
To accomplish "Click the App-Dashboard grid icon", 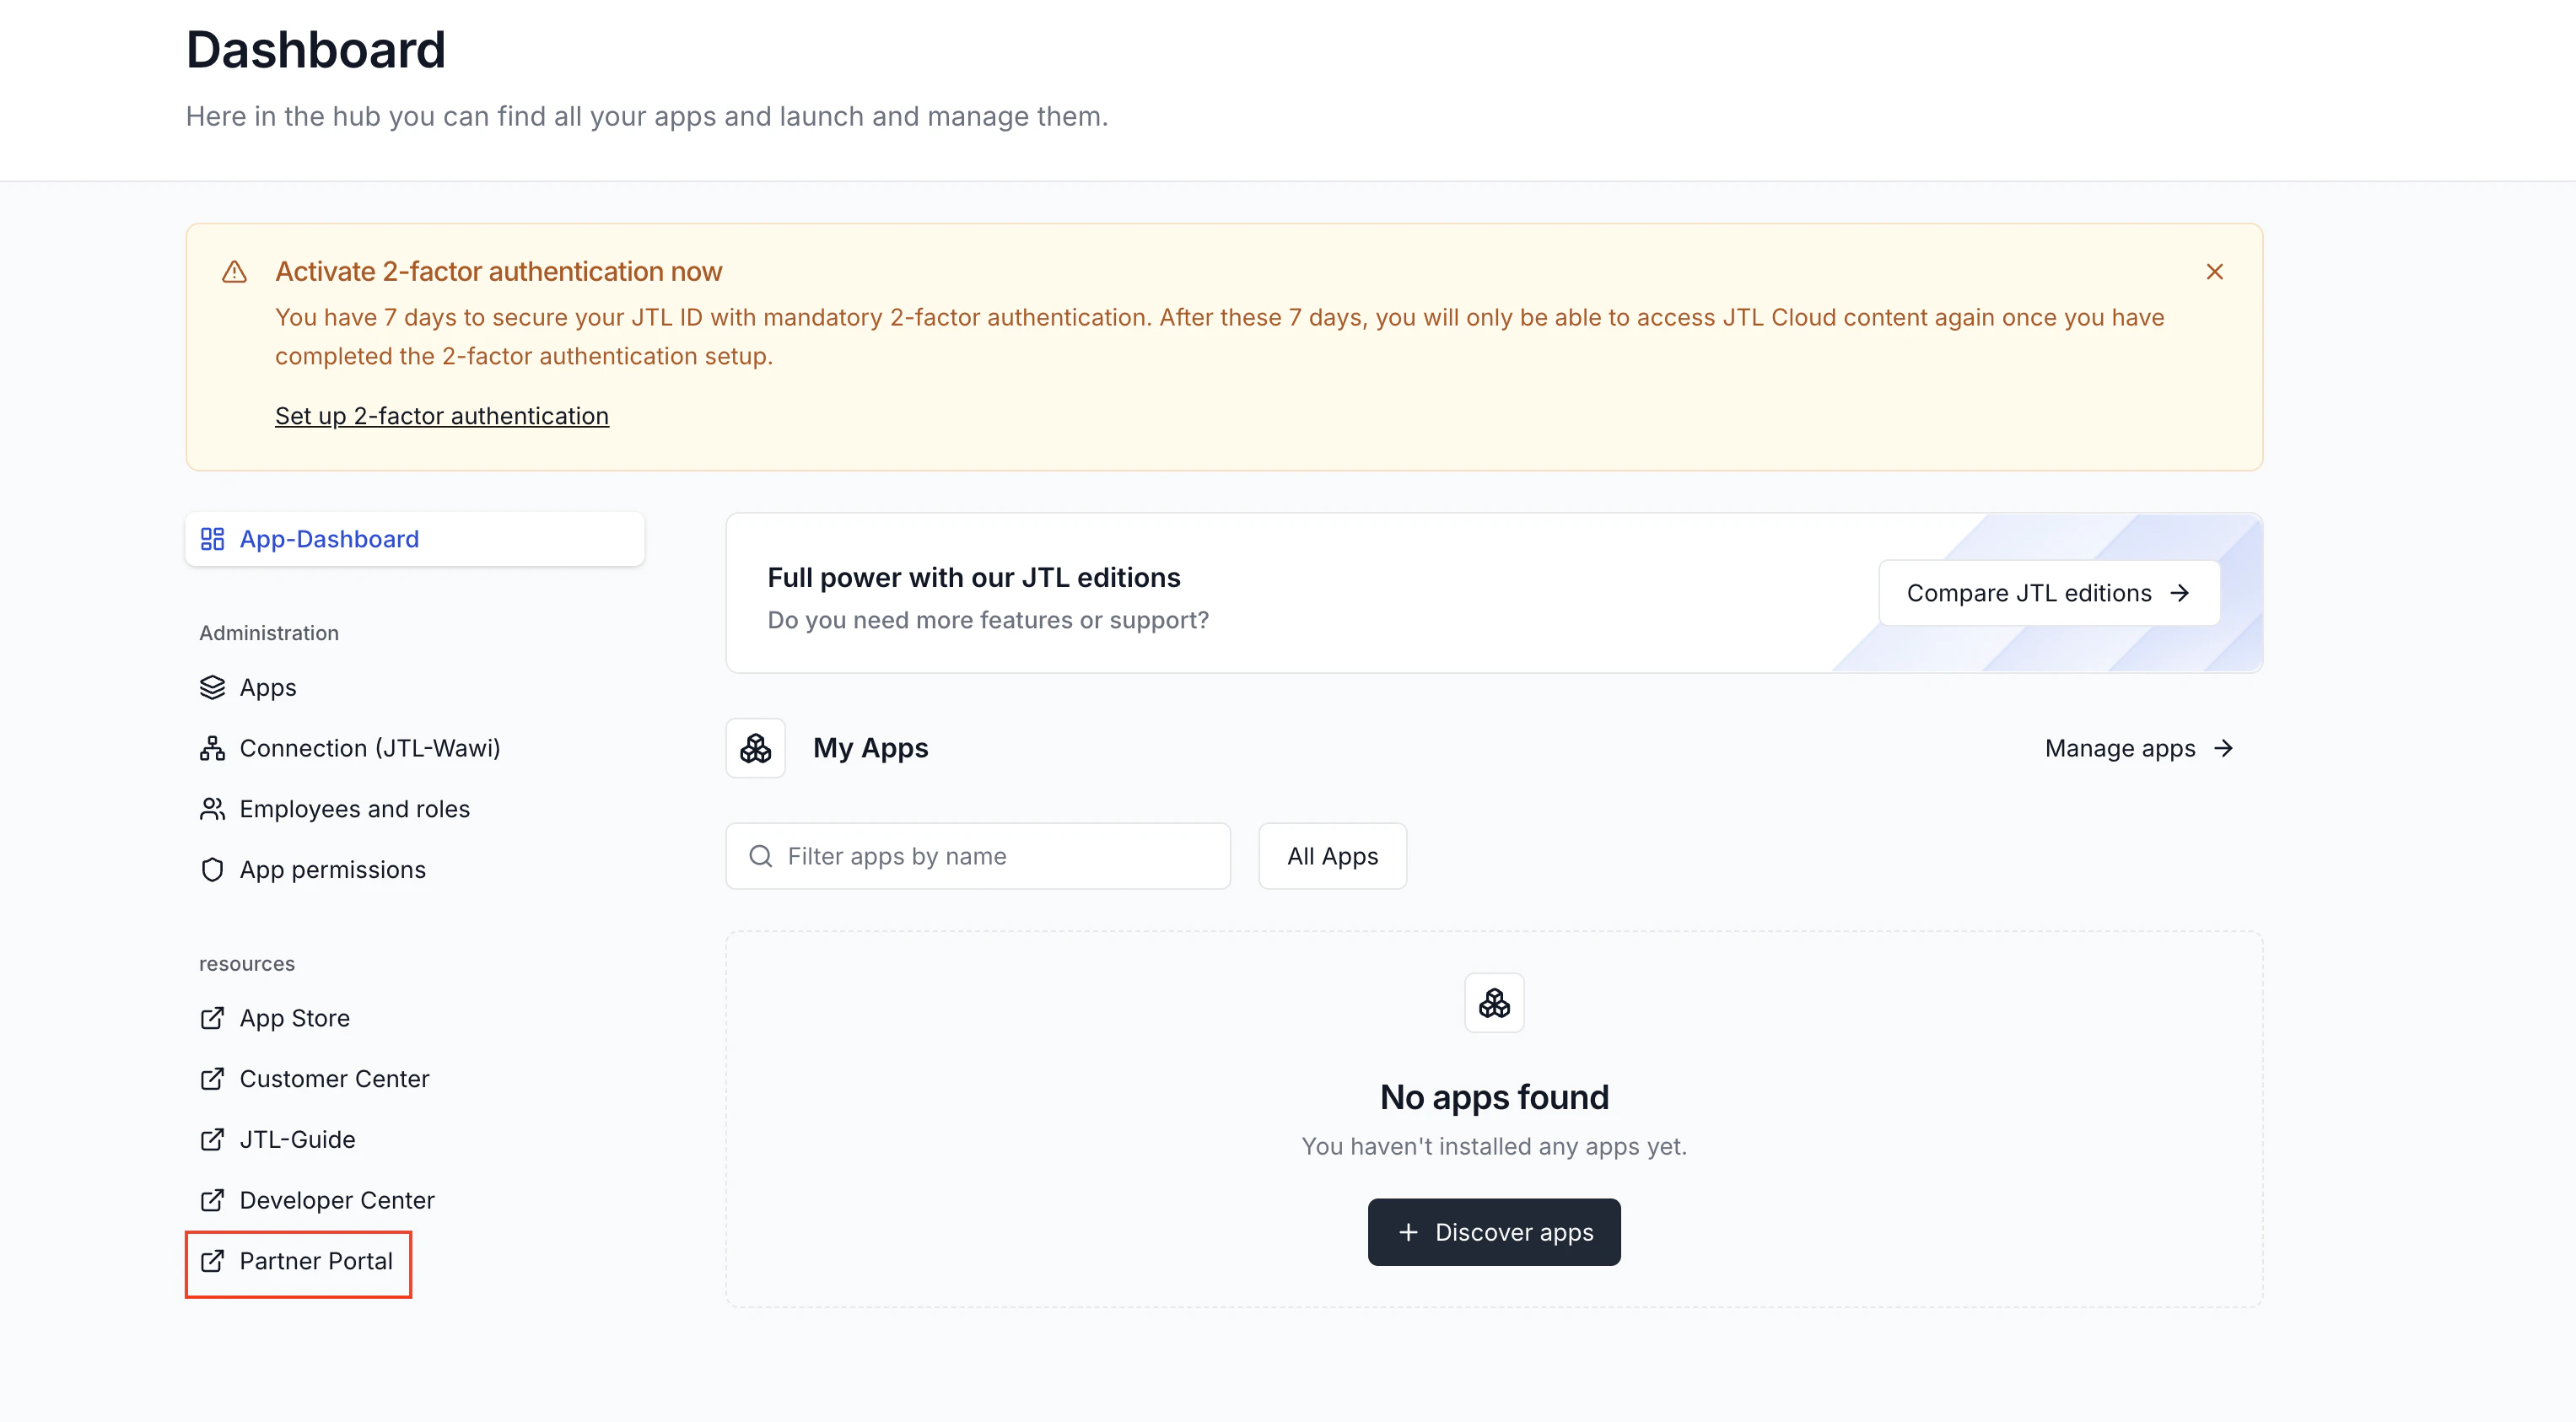I will click(212, 539).
